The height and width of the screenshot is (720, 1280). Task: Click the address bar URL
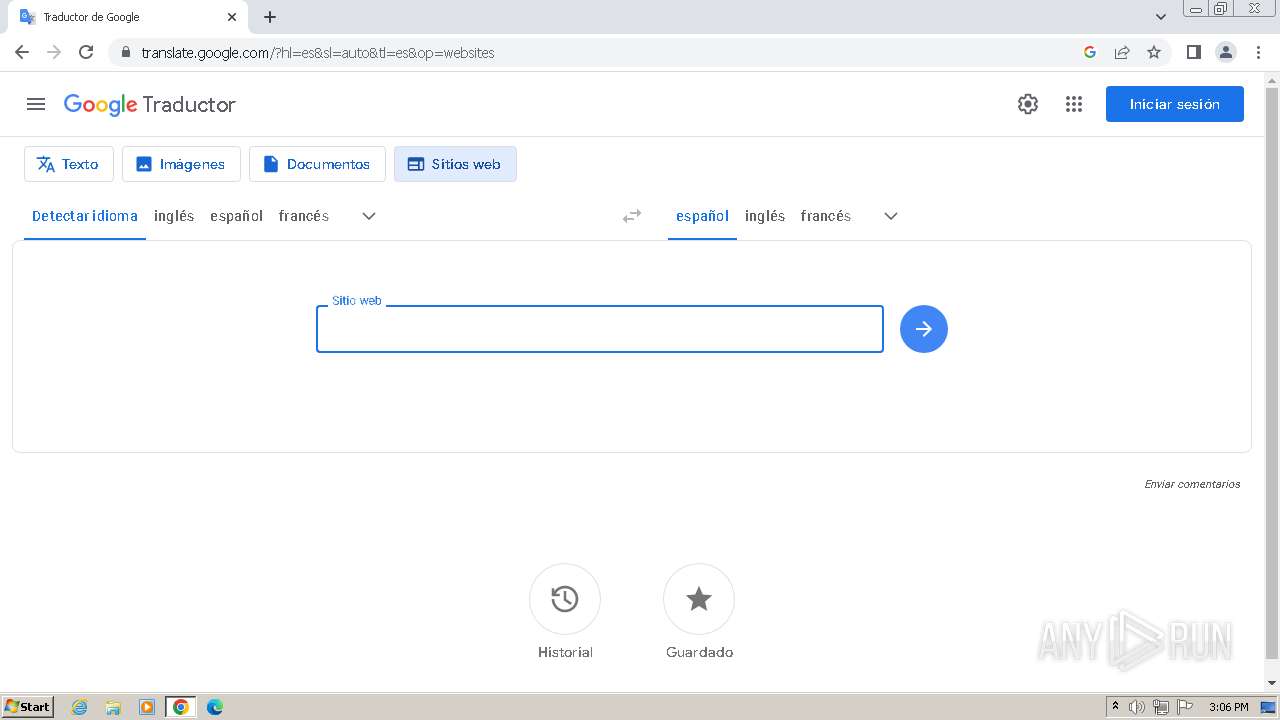[x=318, y=53]
